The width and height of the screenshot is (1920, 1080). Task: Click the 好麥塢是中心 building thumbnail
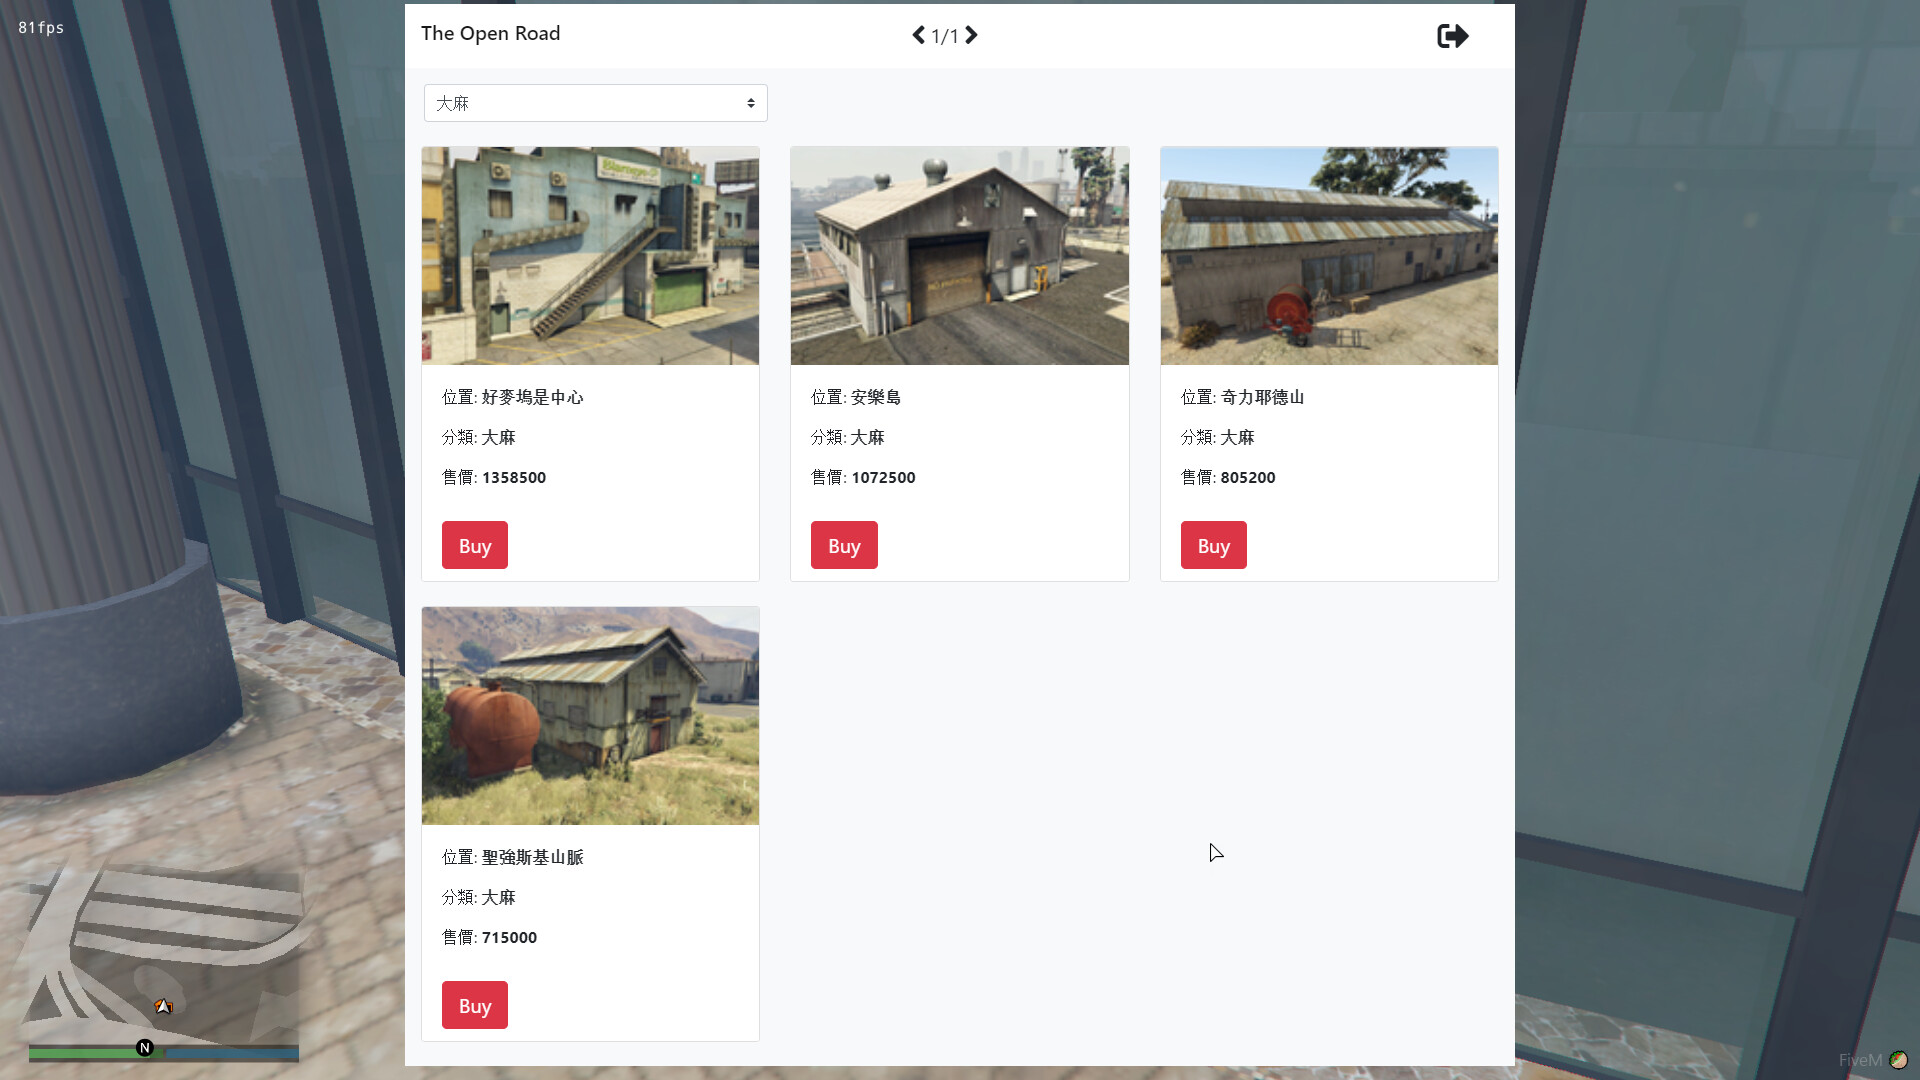(x=590, y=256)
